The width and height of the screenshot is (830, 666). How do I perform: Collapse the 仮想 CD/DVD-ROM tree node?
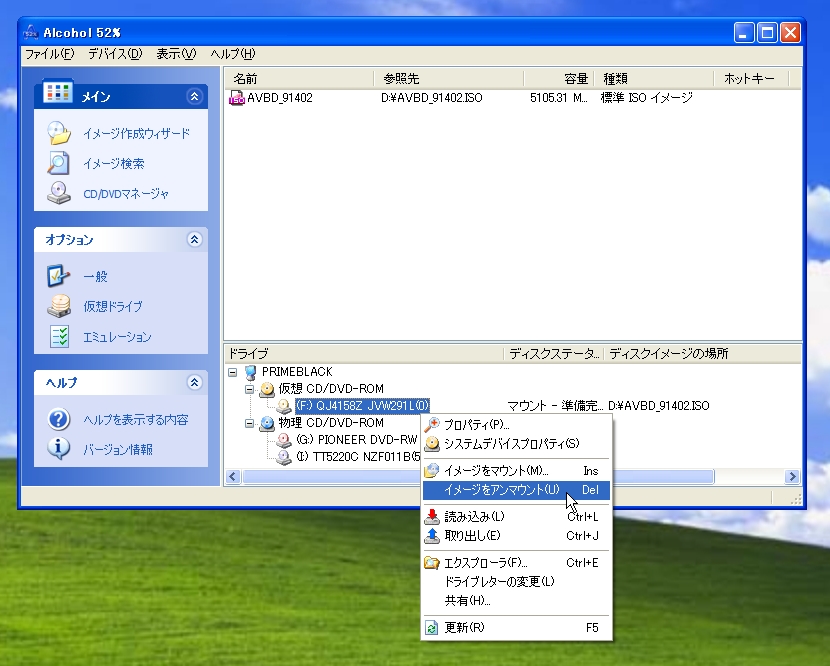coord(249,389)
